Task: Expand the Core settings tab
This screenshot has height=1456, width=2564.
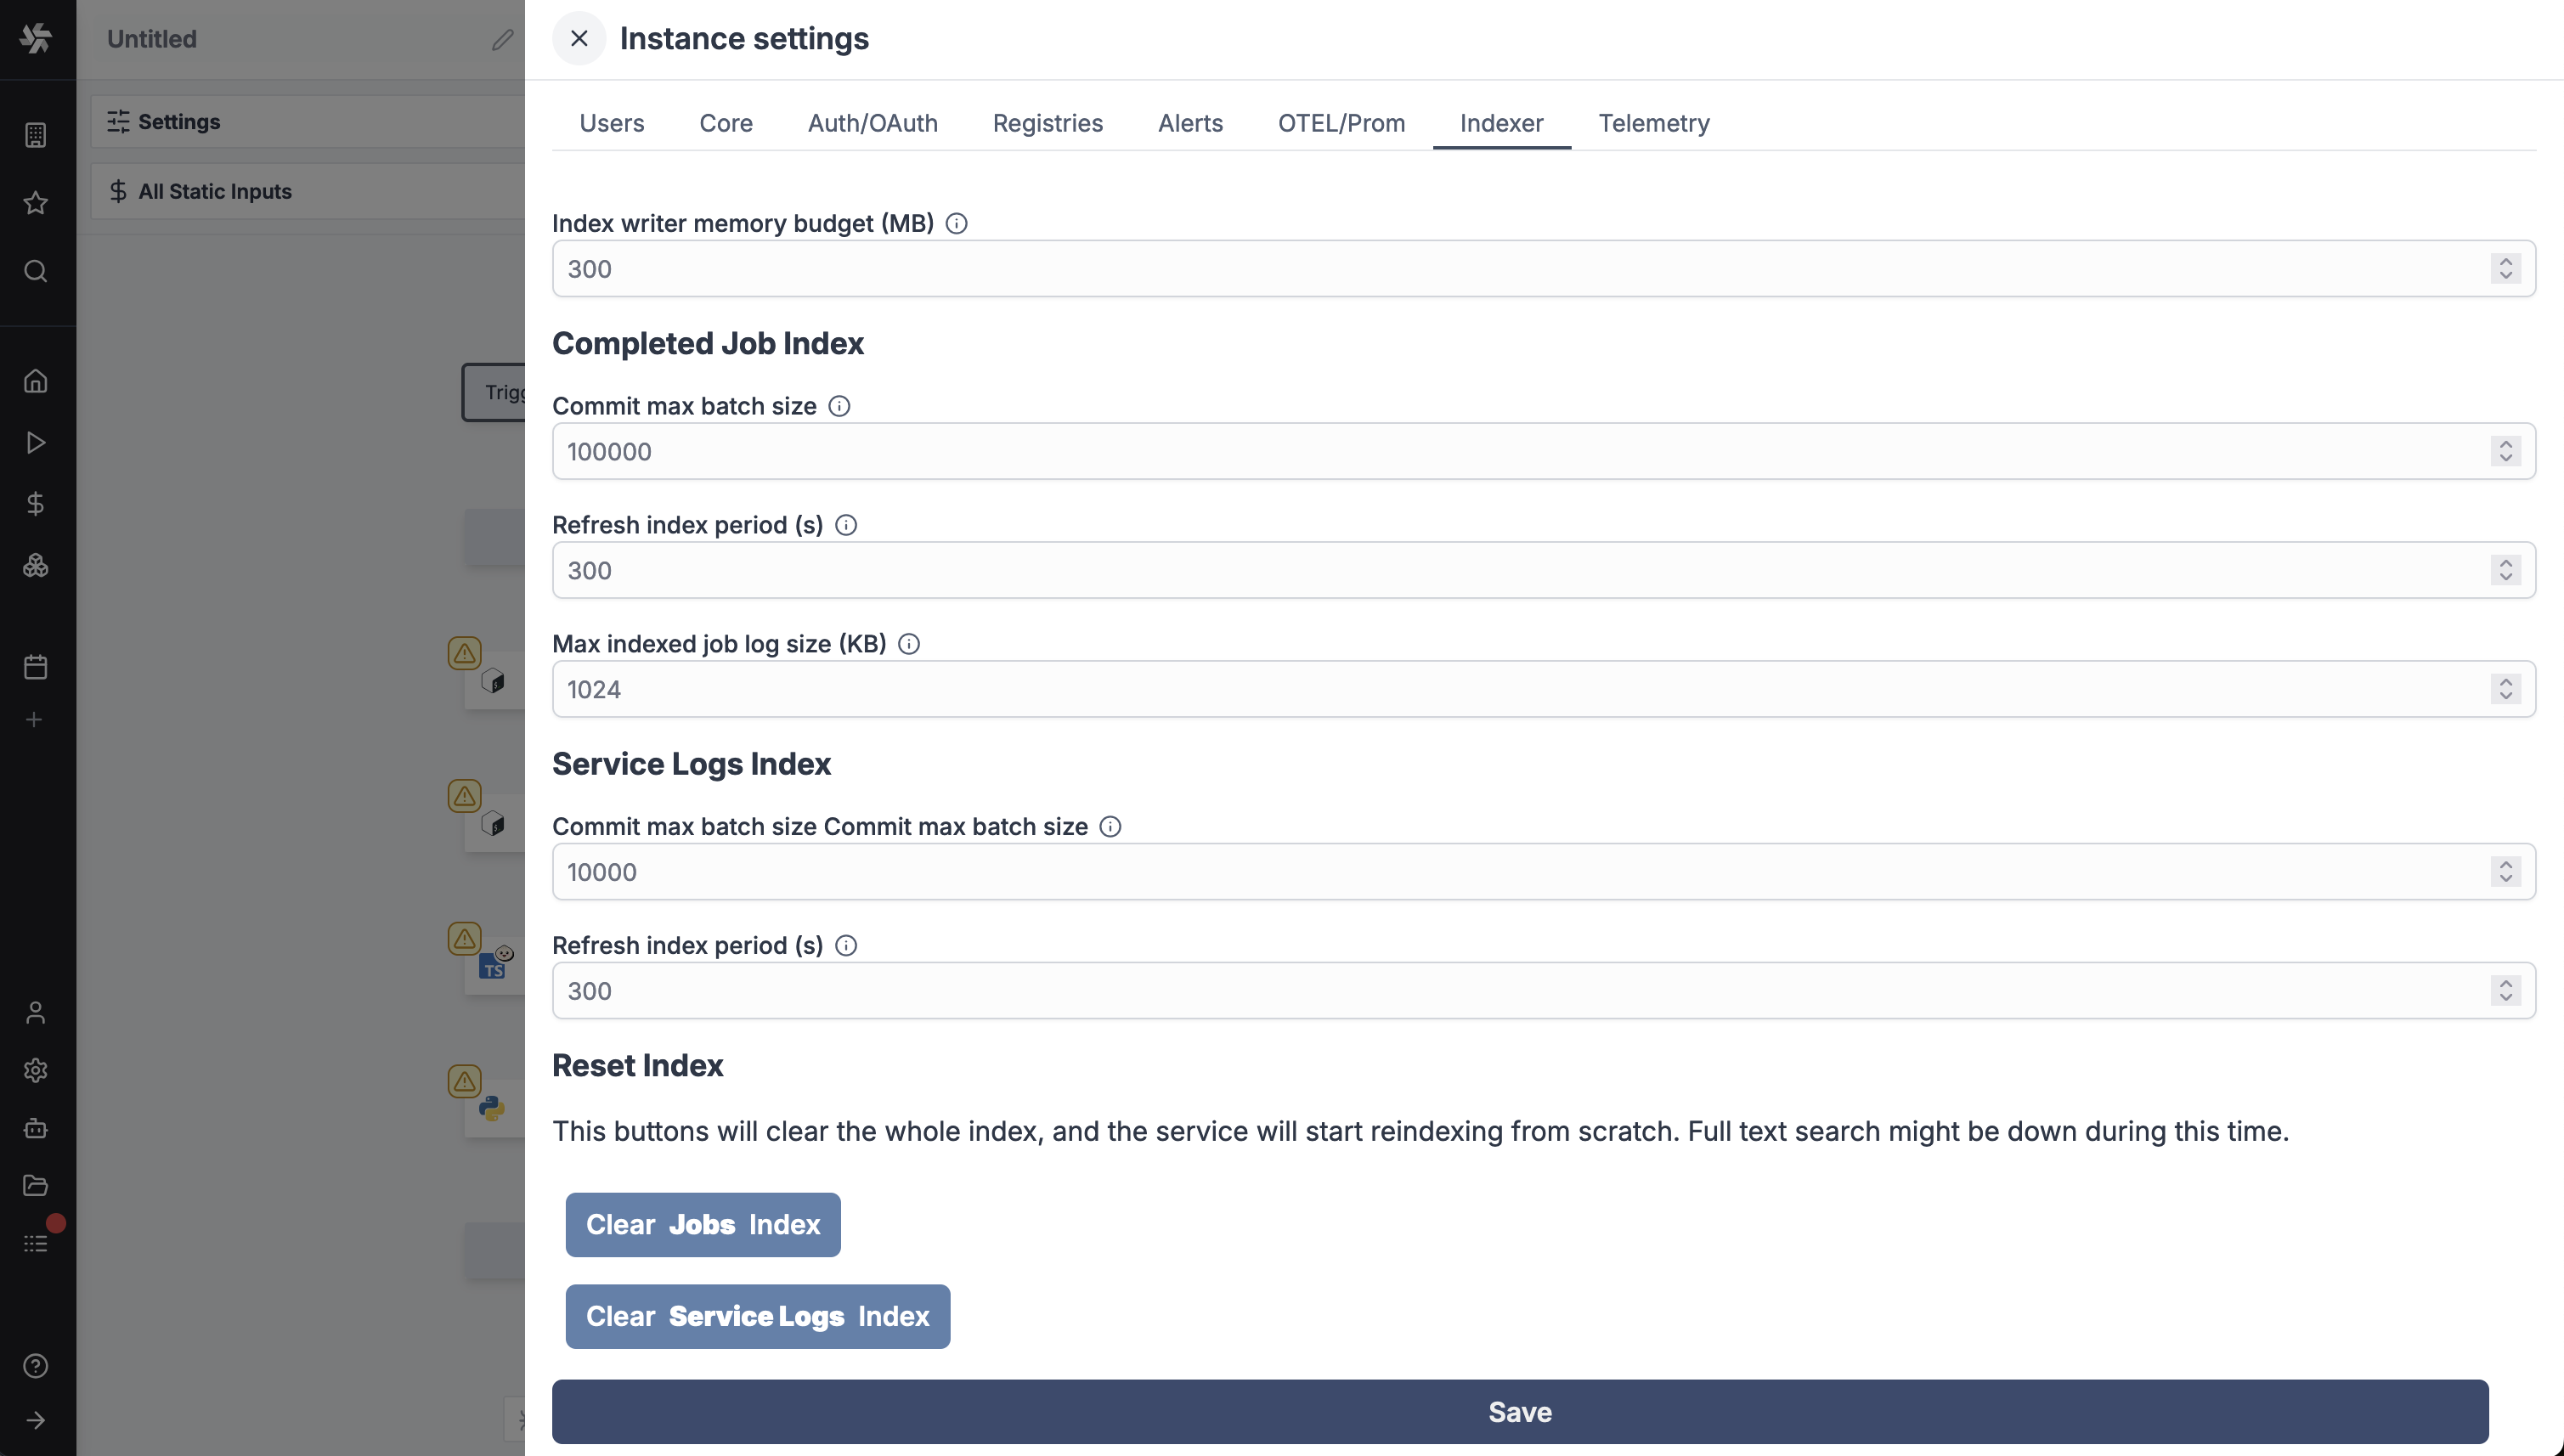Action: (726, 123)
